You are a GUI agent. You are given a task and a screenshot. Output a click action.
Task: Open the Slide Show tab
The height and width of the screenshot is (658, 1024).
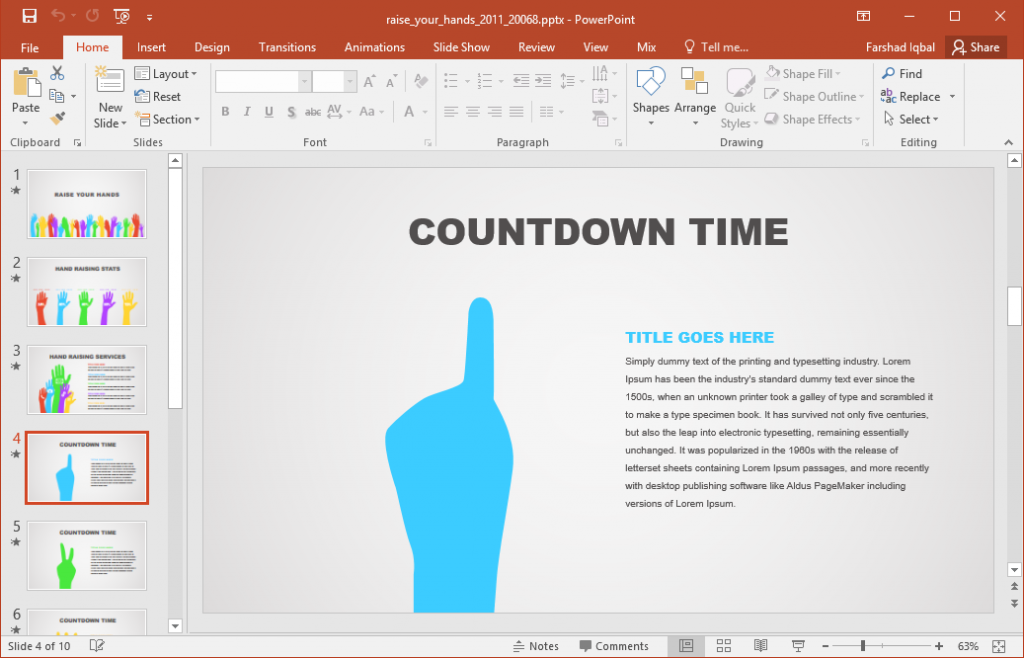(461, 47)
